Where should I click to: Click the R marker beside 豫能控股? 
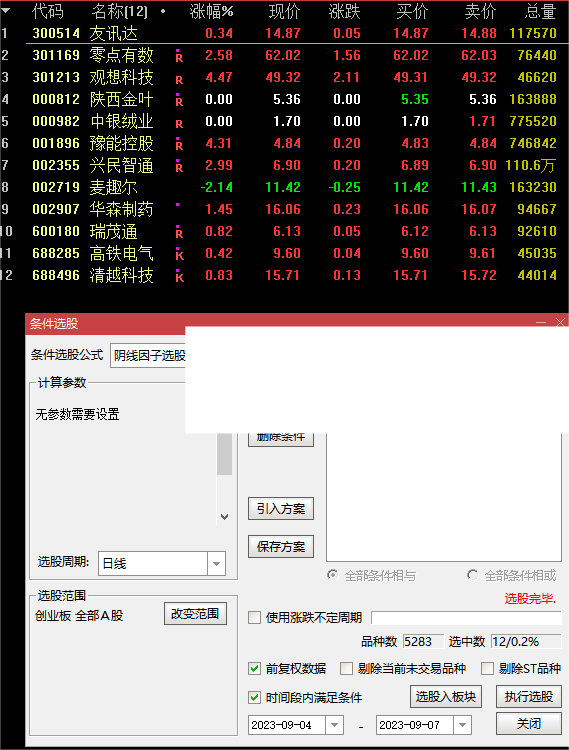179,145
